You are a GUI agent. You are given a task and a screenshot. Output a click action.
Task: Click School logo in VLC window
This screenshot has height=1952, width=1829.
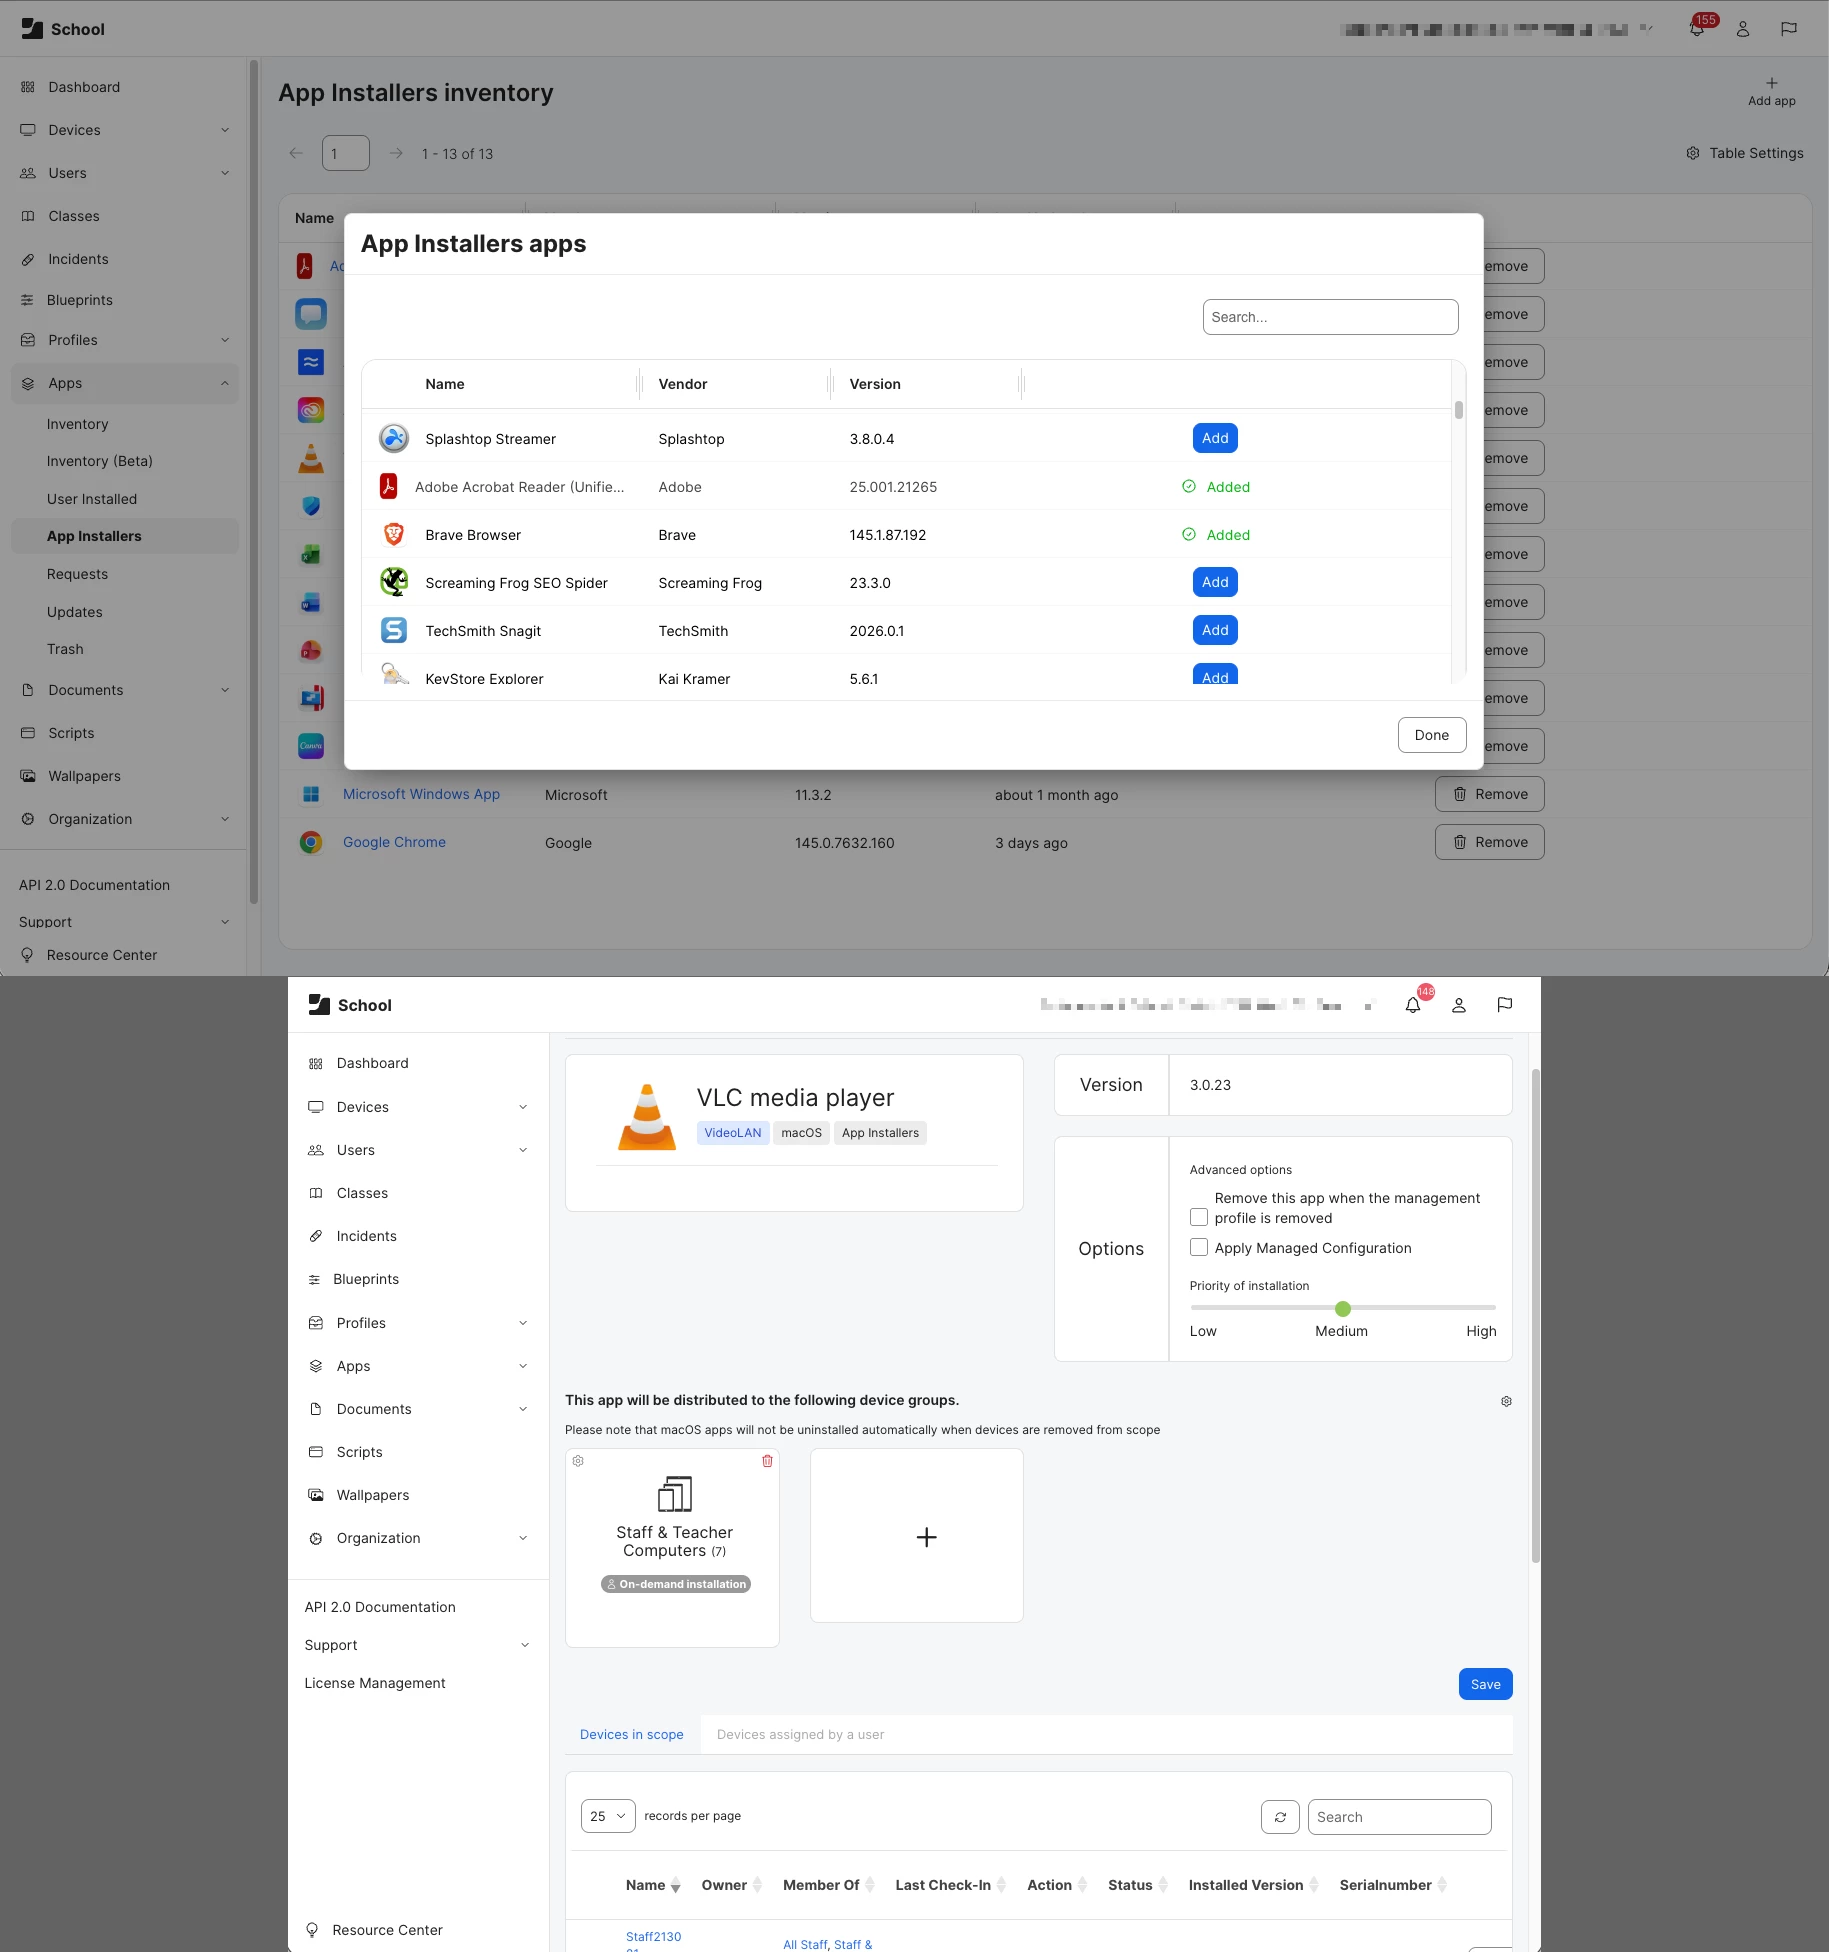(x=319, y=1005)
